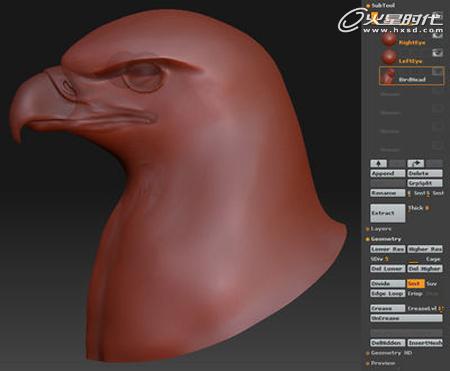Screen dimensions: 450x371
Task: Select the BirdHead subtool icon
Action: tap(389, 76)
